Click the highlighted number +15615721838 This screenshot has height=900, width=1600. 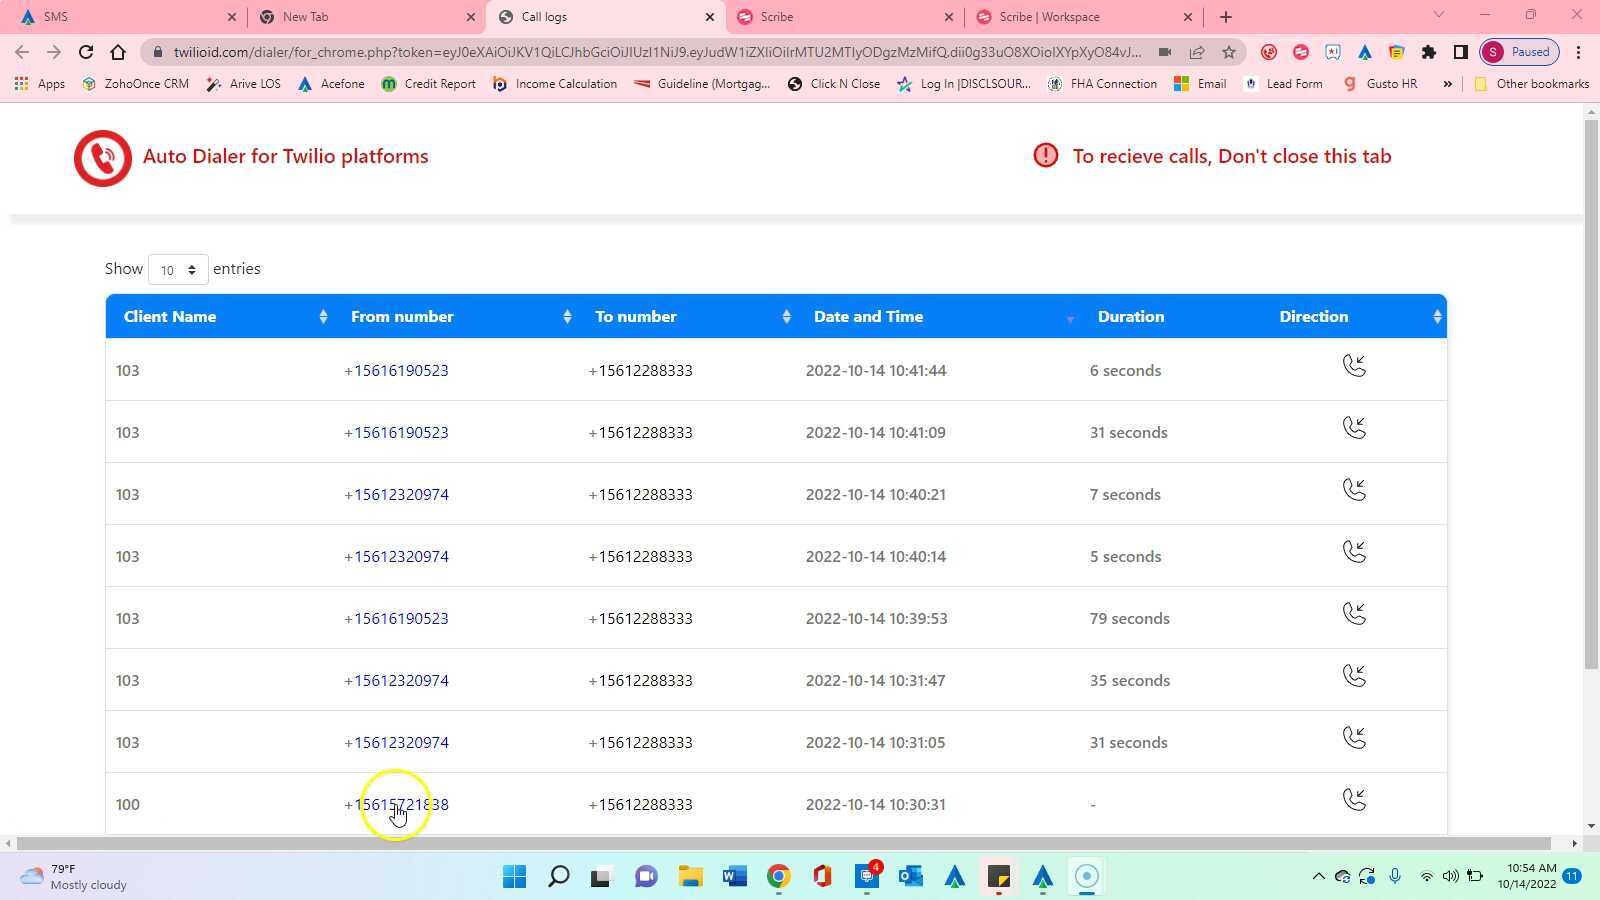[x=396, y=804]
